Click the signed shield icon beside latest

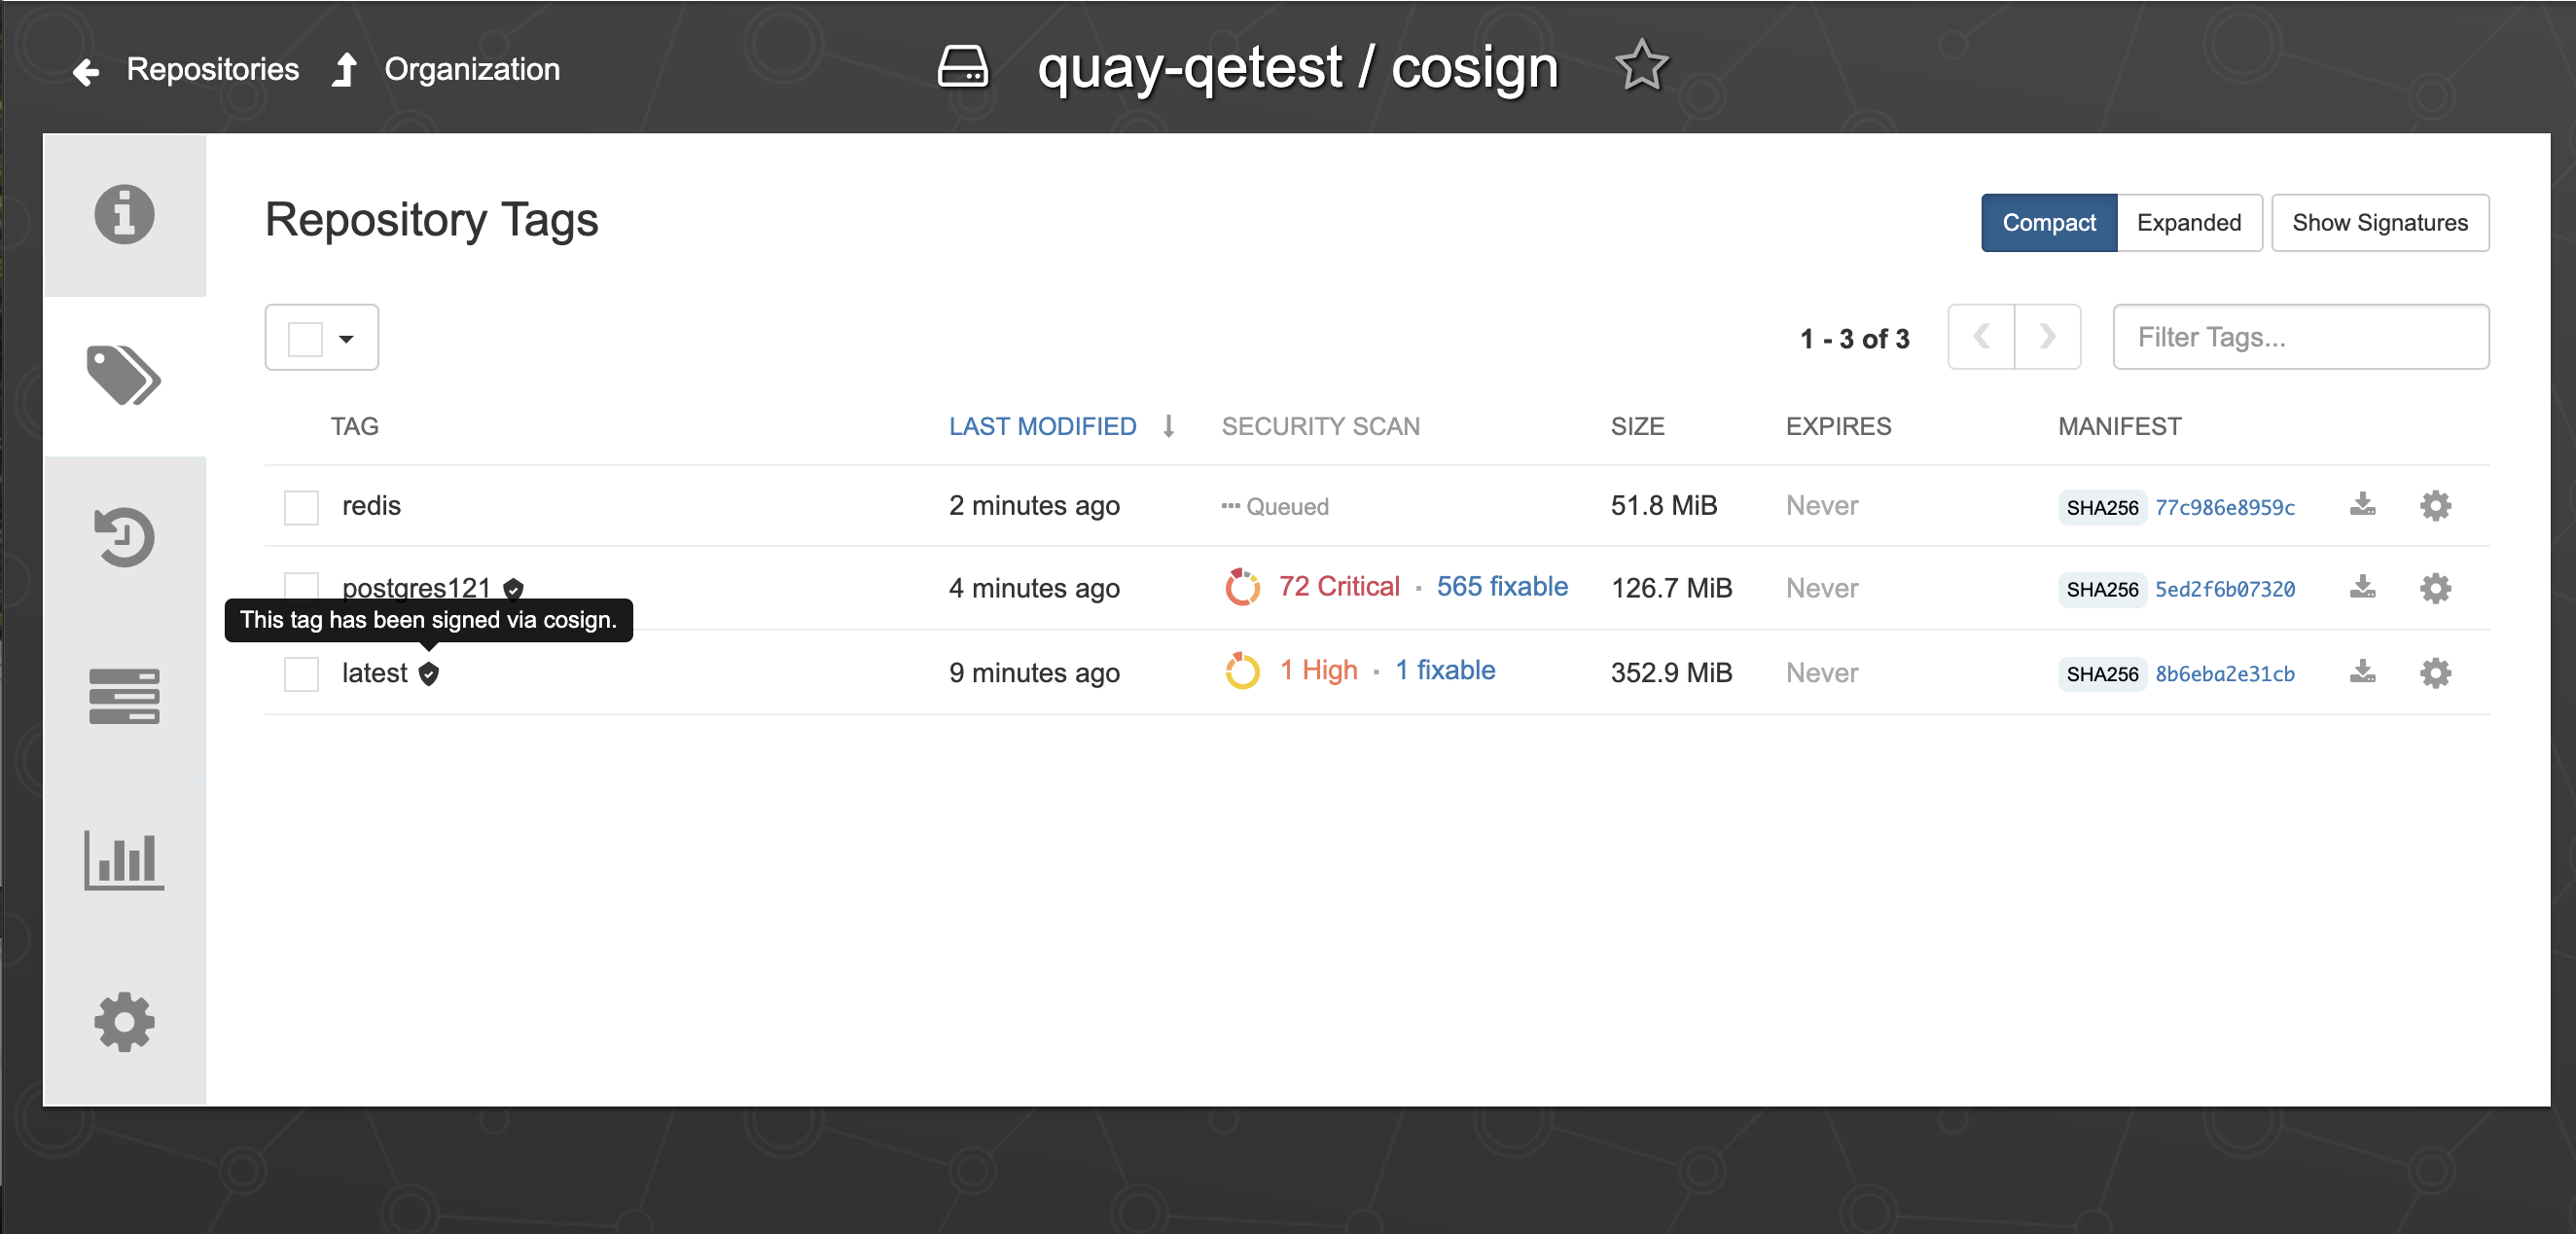pyautogui.click(x=429, y=673)
